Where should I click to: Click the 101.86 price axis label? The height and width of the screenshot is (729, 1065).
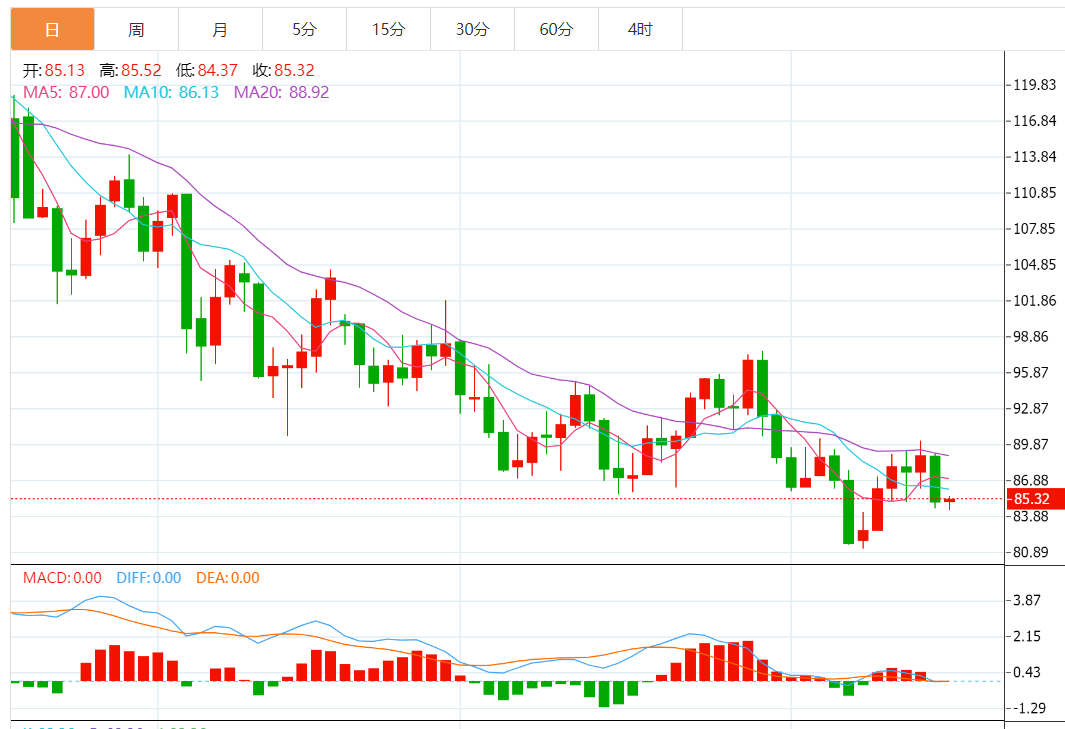[1034, 301]
